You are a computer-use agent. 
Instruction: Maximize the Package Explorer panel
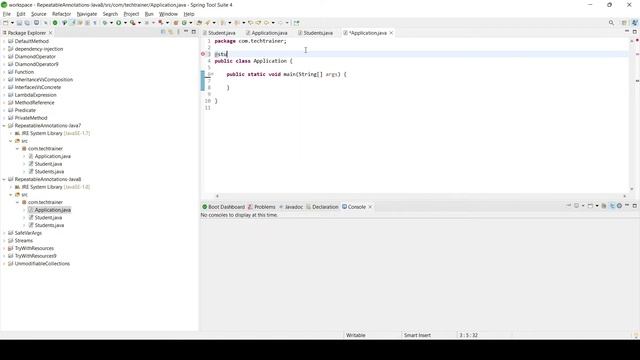pyautogui.click(x=193, y=32)
